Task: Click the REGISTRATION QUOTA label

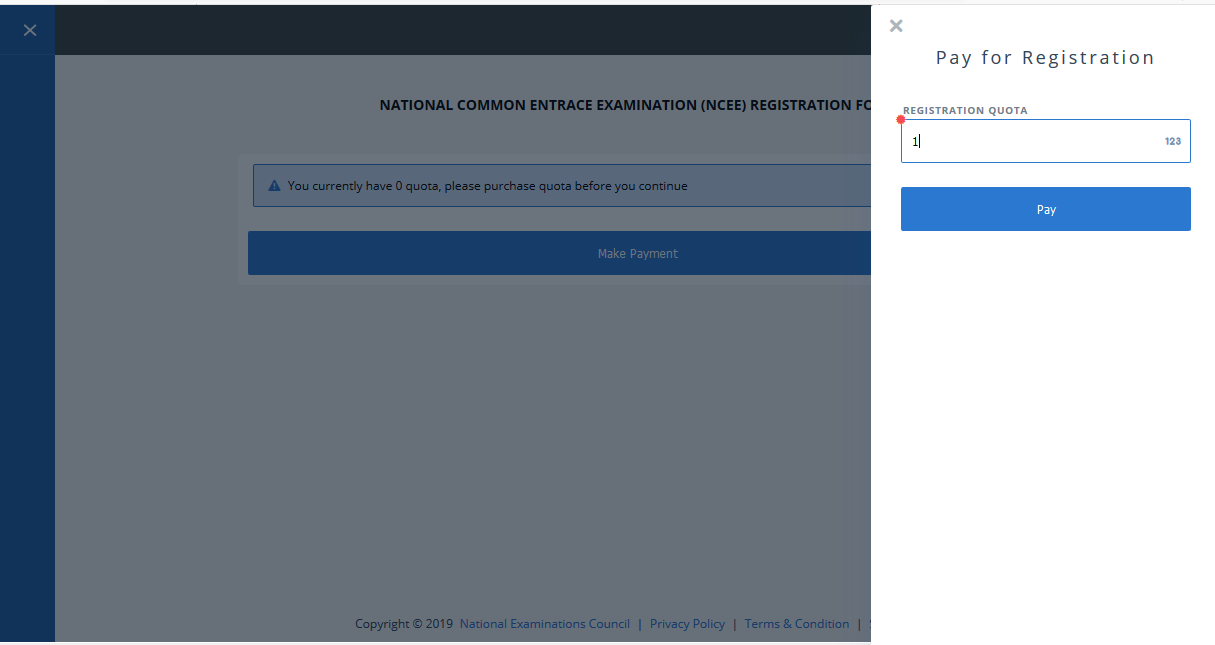Action: [x=964, y=110]
